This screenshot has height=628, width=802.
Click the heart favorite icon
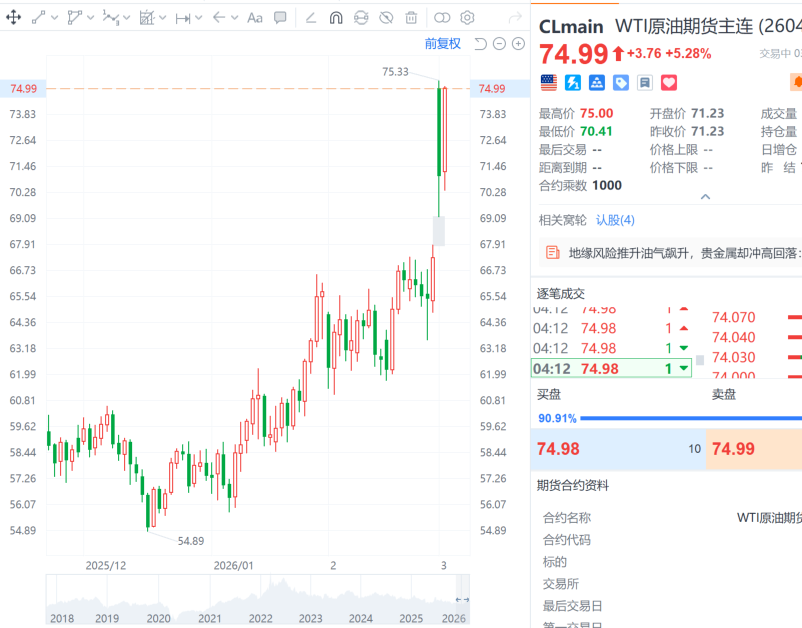[669, 82]
